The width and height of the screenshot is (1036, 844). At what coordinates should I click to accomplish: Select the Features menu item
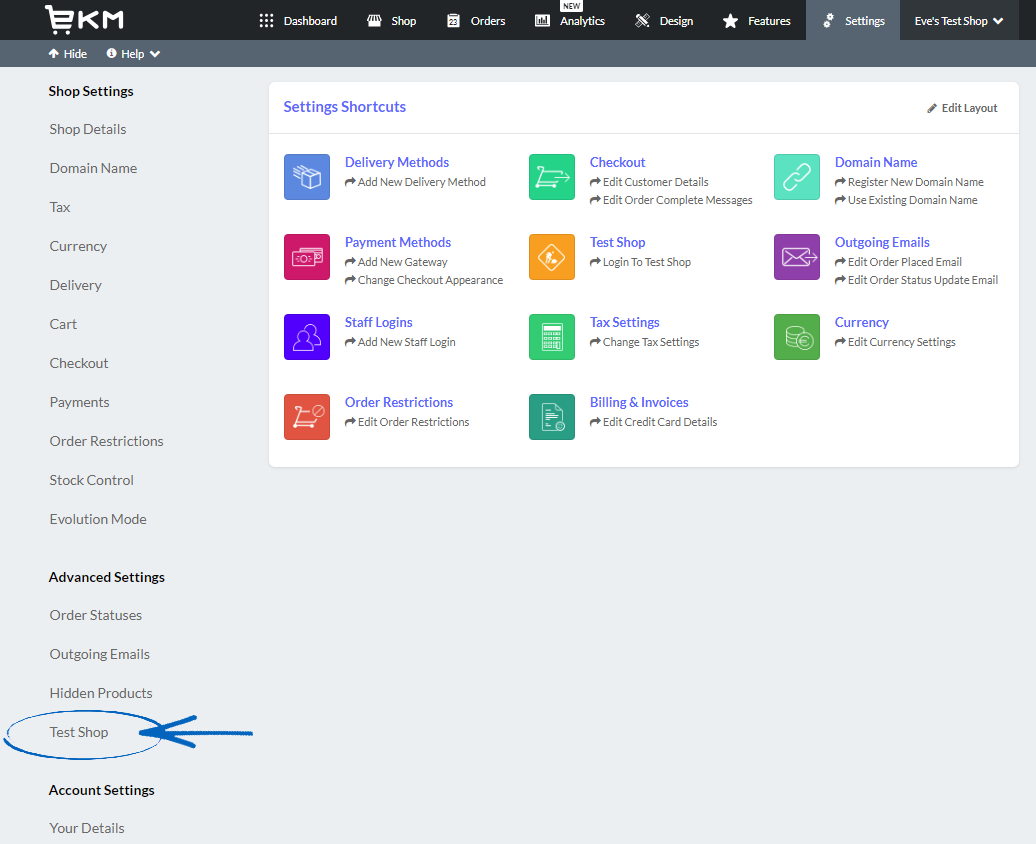click(757, 21)
